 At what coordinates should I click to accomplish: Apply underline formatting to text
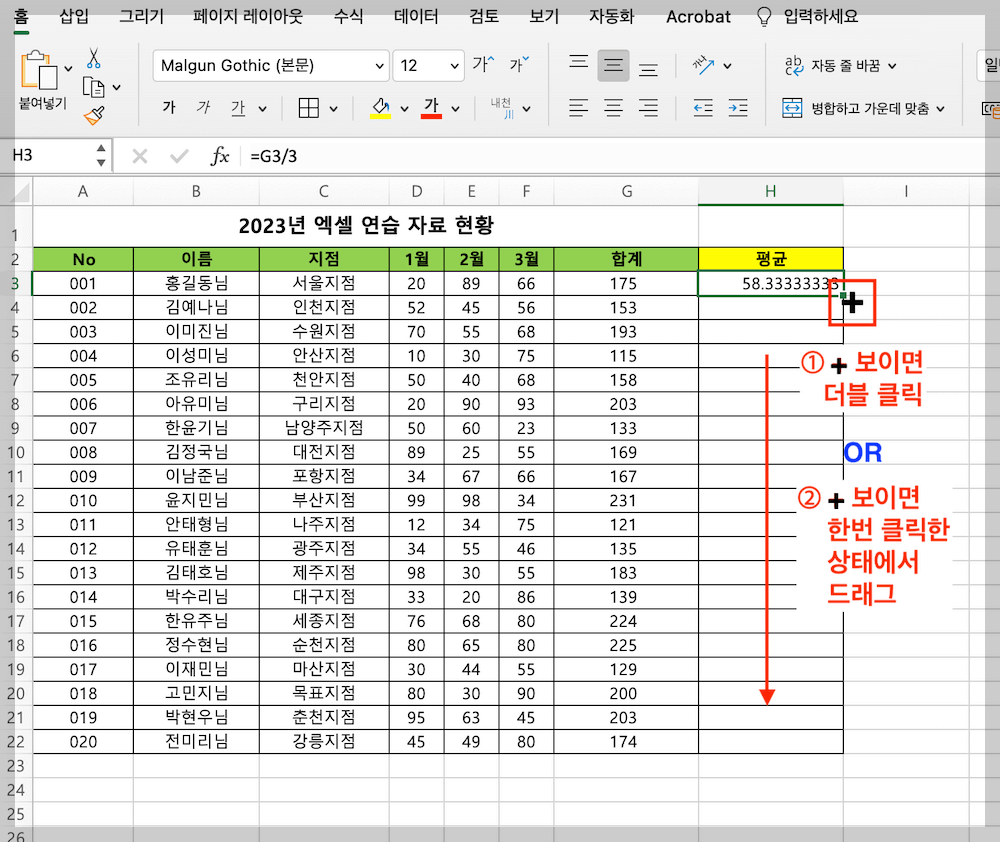[x=238, y=108]
